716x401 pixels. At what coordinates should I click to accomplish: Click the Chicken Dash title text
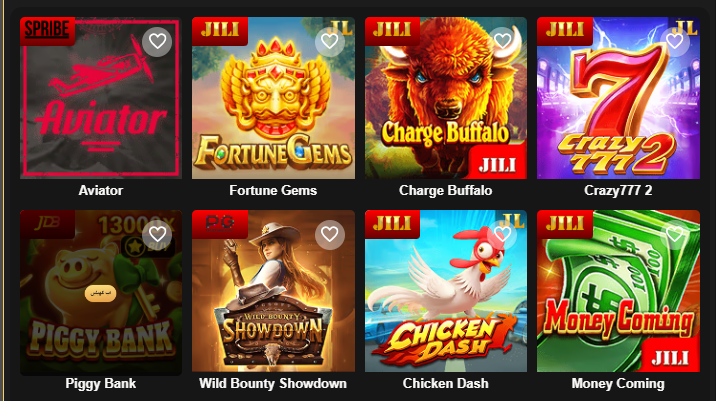(x=446, y=383)
